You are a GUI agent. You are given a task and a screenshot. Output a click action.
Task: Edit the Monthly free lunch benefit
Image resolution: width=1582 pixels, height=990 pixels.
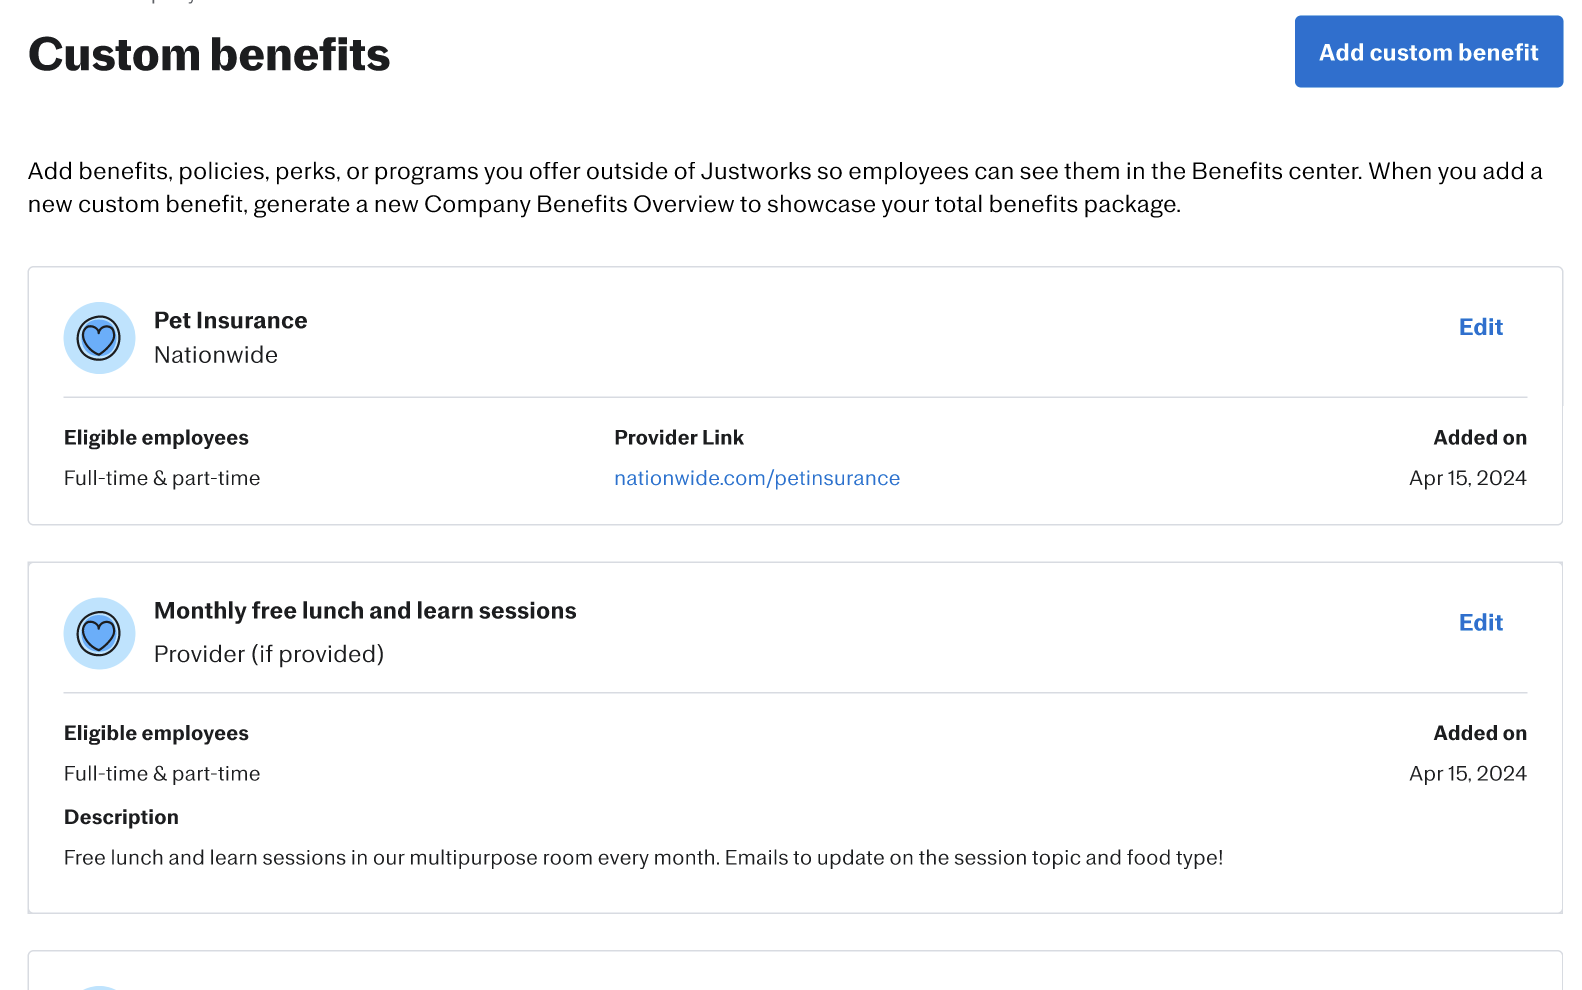(1480, 623)
